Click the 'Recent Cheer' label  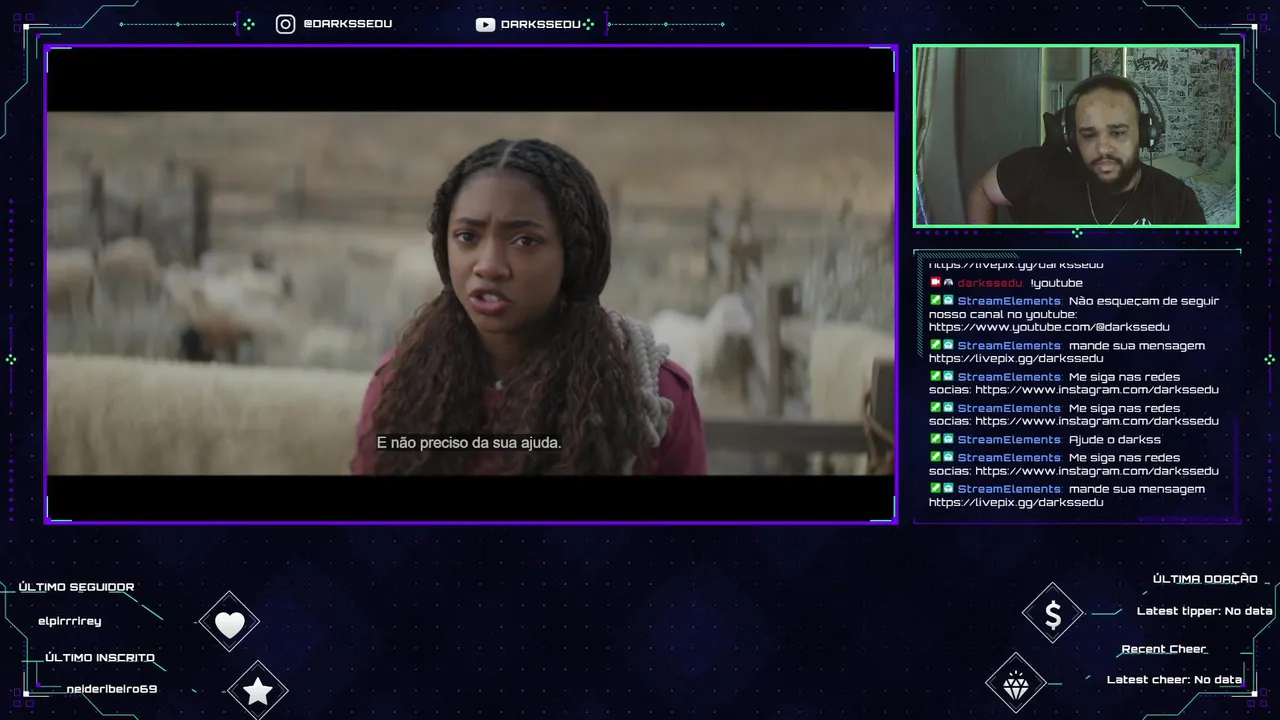coord(1164,649)
